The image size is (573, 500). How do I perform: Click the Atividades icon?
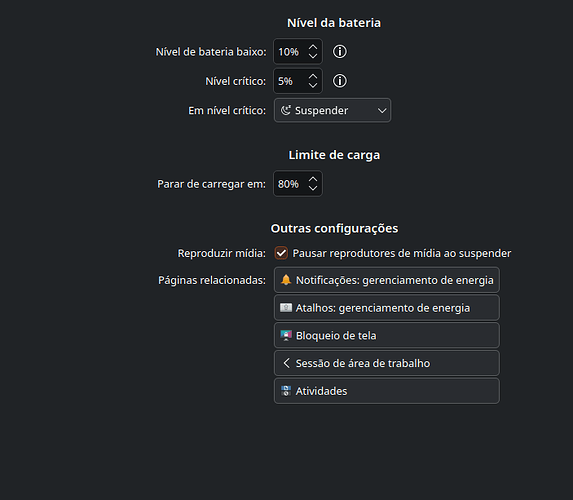(286, 391)
